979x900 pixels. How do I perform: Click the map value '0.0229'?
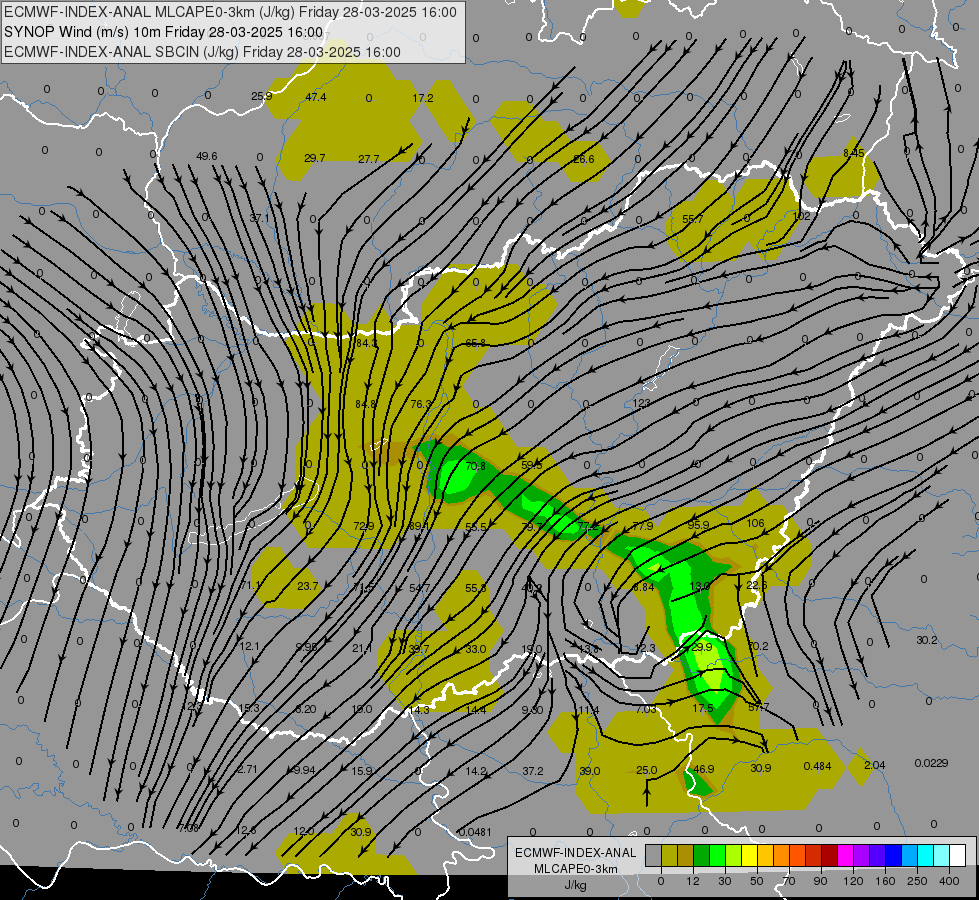[x=931, y=763]
